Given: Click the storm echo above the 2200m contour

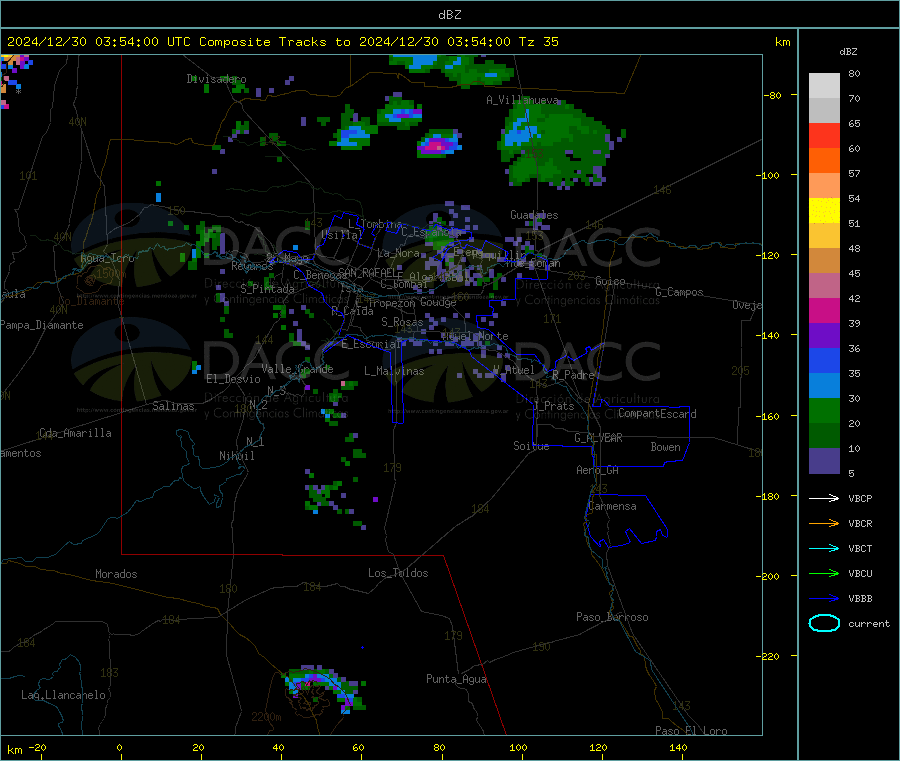Looking at the screenshot, I should tap(326, 688).
